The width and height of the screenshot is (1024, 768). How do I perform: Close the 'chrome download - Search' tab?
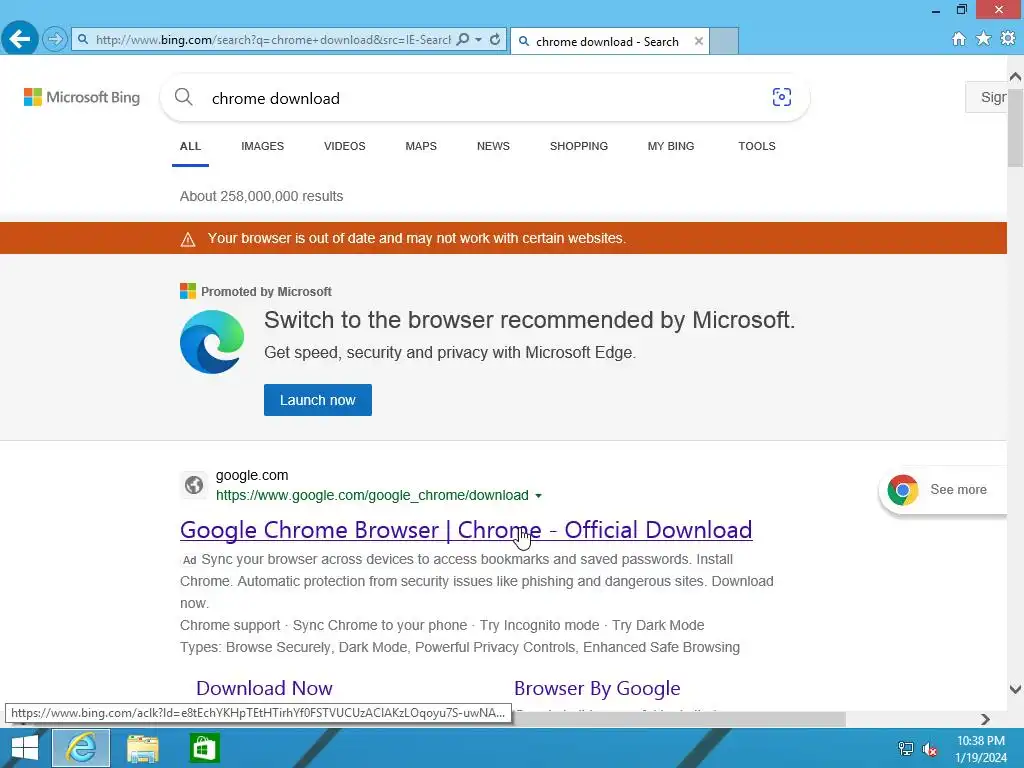tap(699, 41)
